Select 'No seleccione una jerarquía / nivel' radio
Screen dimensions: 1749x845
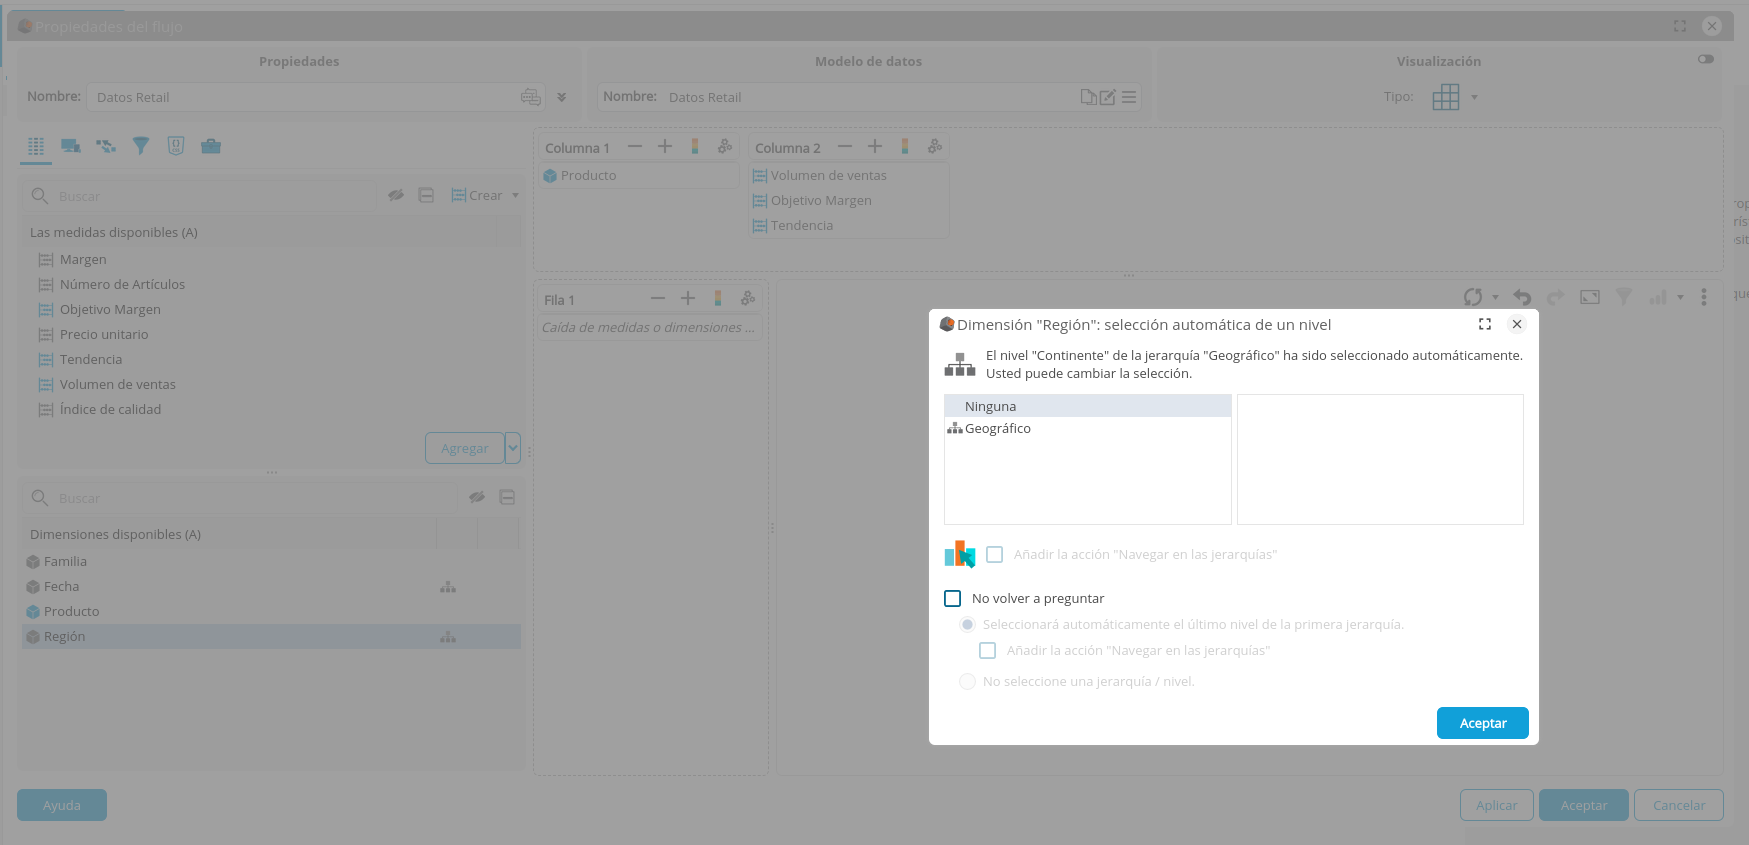[x=967, y=682]
